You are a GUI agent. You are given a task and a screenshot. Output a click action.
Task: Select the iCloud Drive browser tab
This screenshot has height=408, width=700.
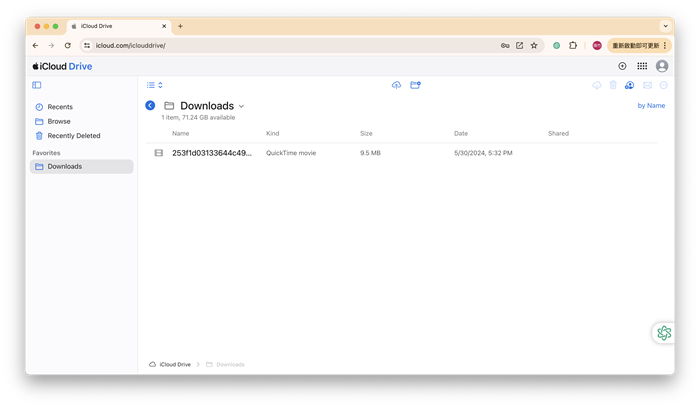(119, 26)
